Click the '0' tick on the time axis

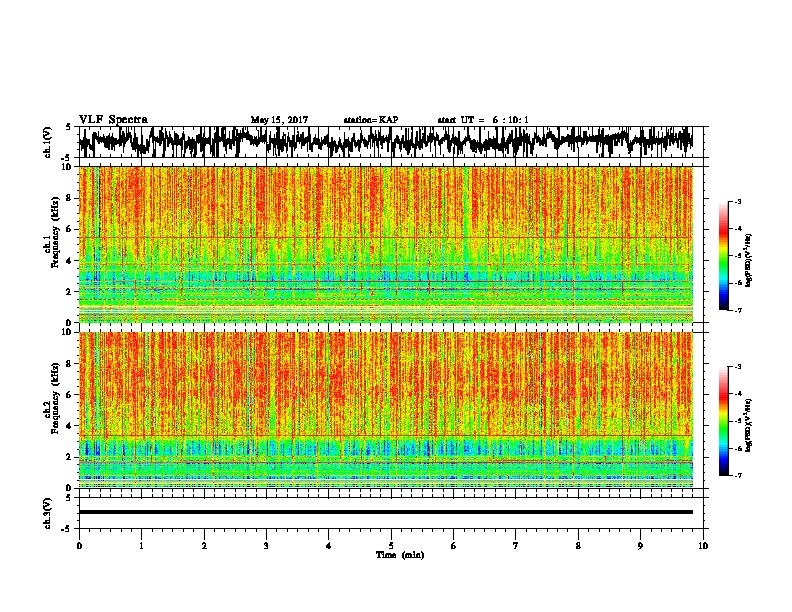pyautogui.click(x=79, y=546)
